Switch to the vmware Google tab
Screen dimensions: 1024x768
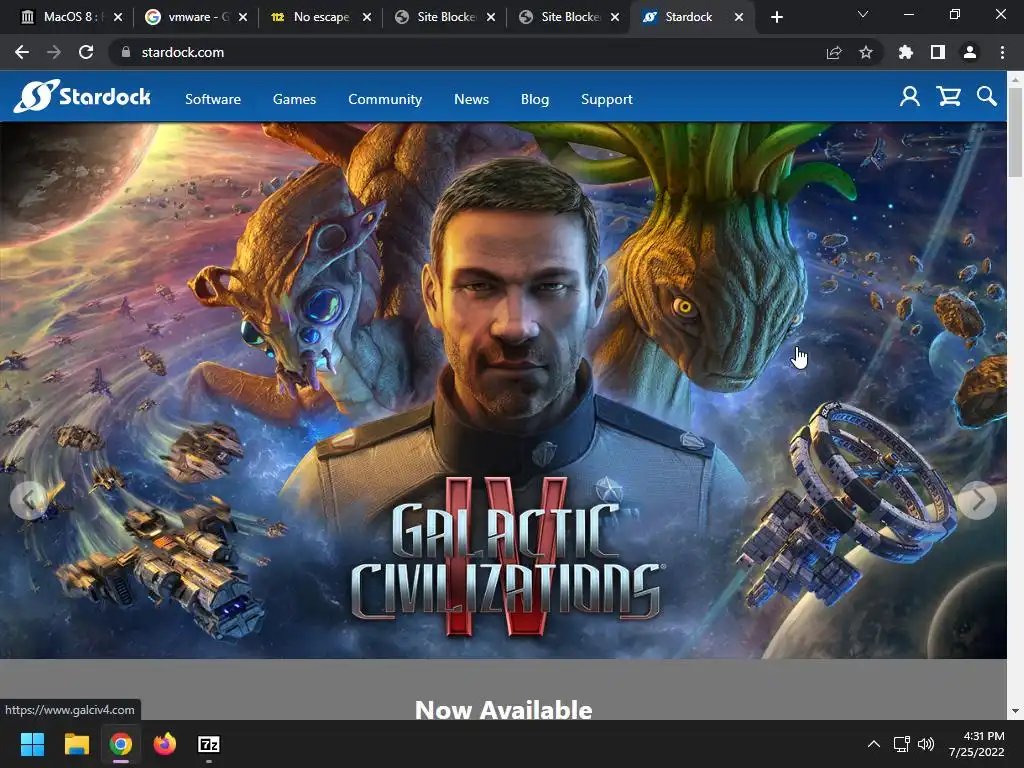coord(195,17)
